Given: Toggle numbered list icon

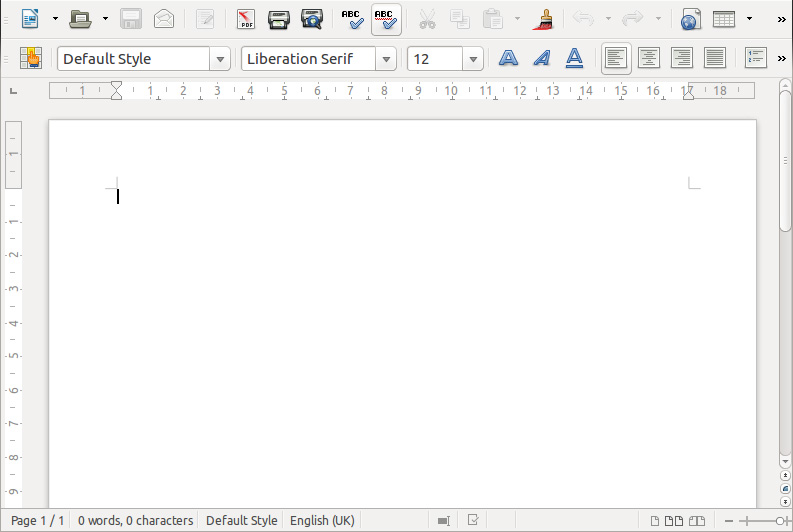Looking at the screenshot, I should point(756,58).
